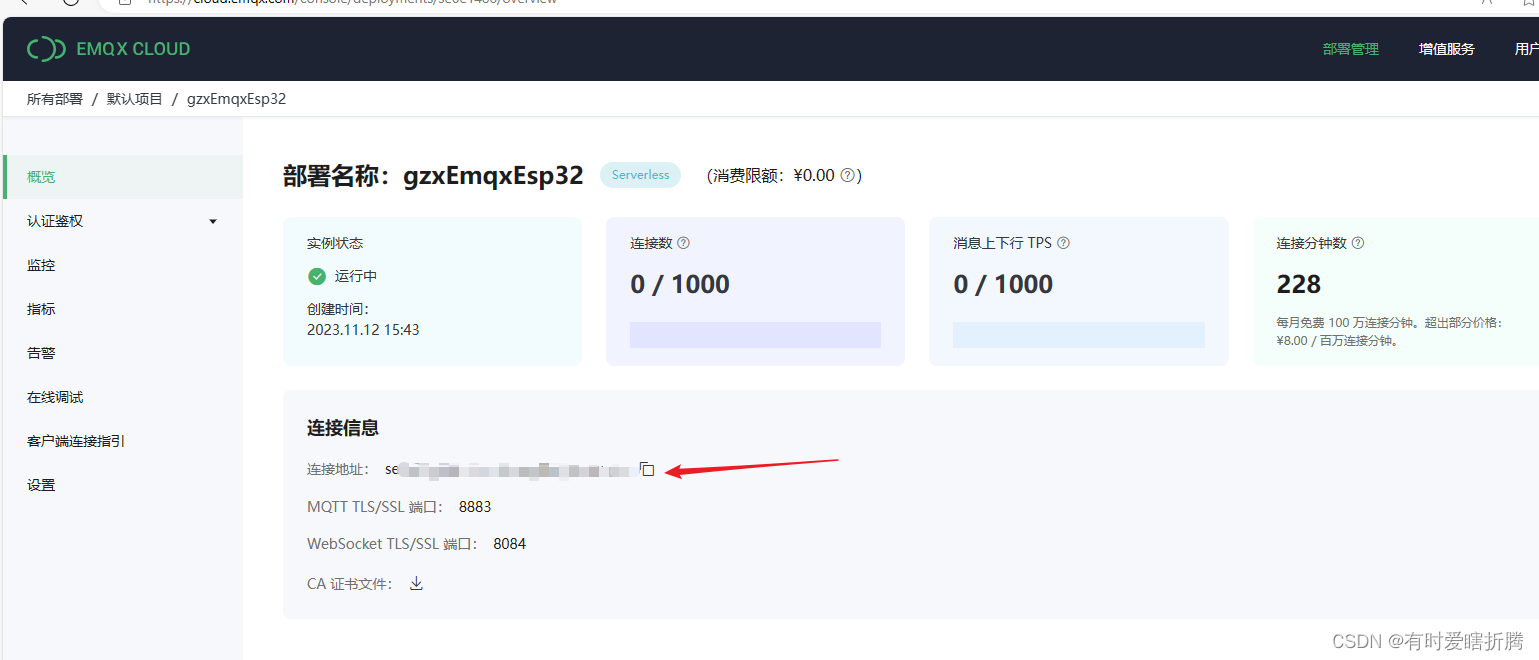Open the 增值服务 top menu
The width and height of the screenshot is (1539, 660).
tap(1446, 49)
